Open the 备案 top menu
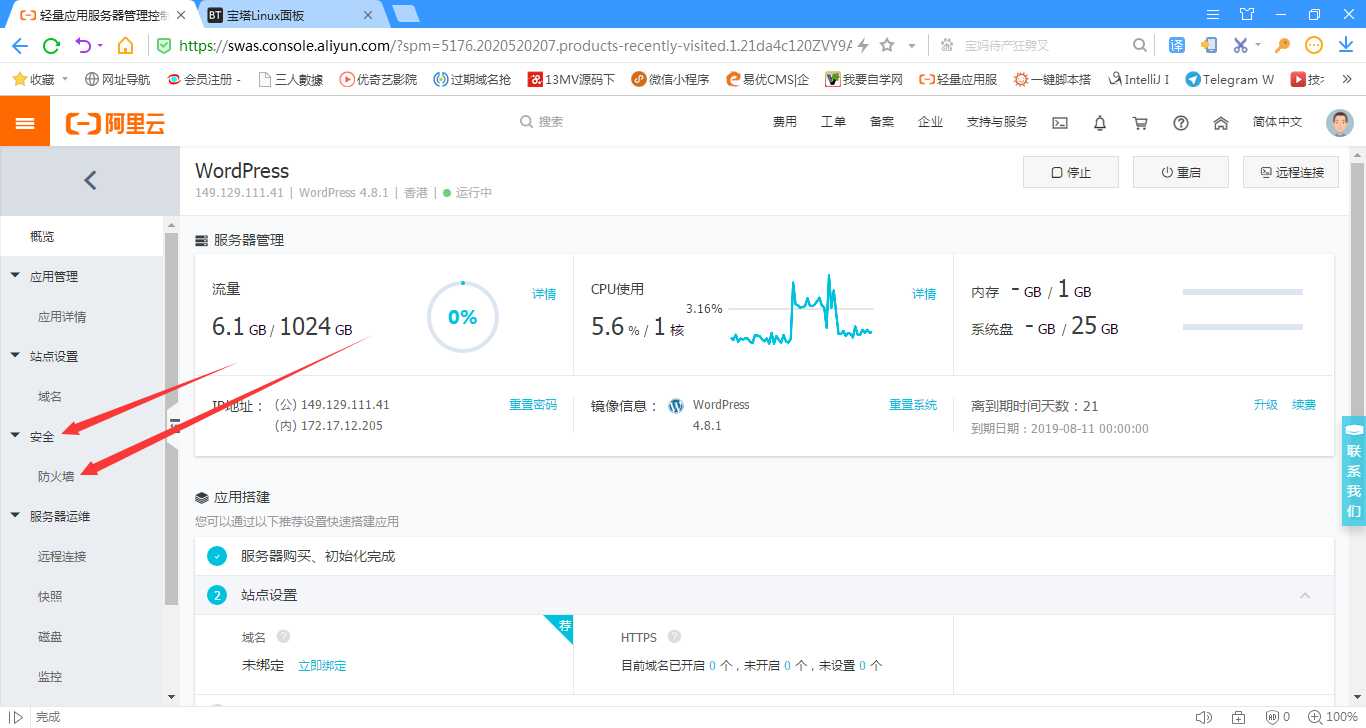Viewport: 1366px width, 728px height. point(882,122)
